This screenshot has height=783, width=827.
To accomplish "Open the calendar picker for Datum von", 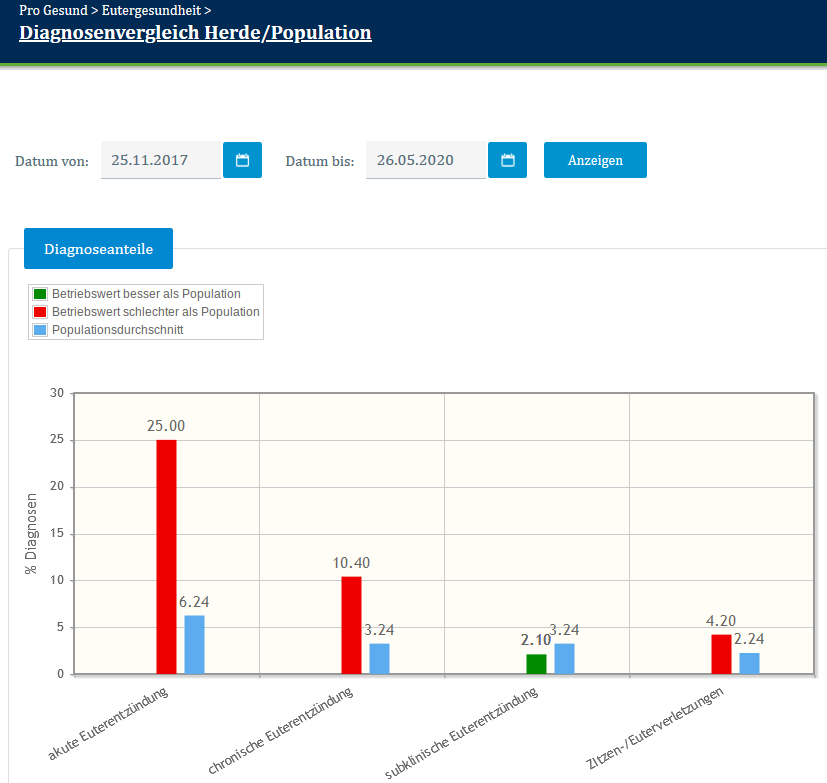I will coord(242,160).
